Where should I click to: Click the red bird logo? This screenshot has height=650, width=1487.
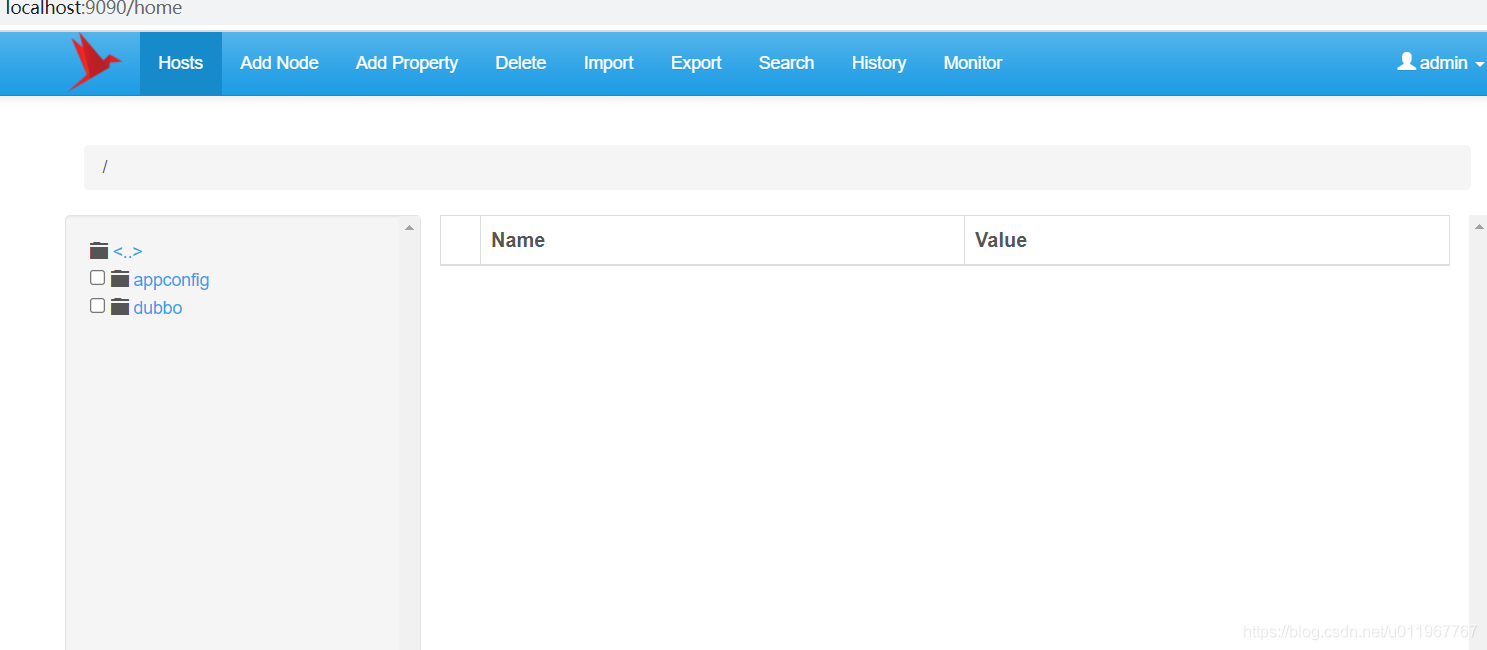(x=95, y=61)
